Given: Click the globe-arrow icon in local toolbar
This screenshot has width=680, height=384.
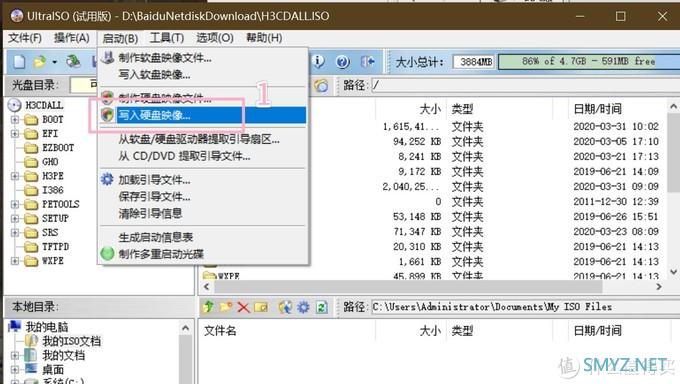Looking at the screenshot, I should coord(285,307).
